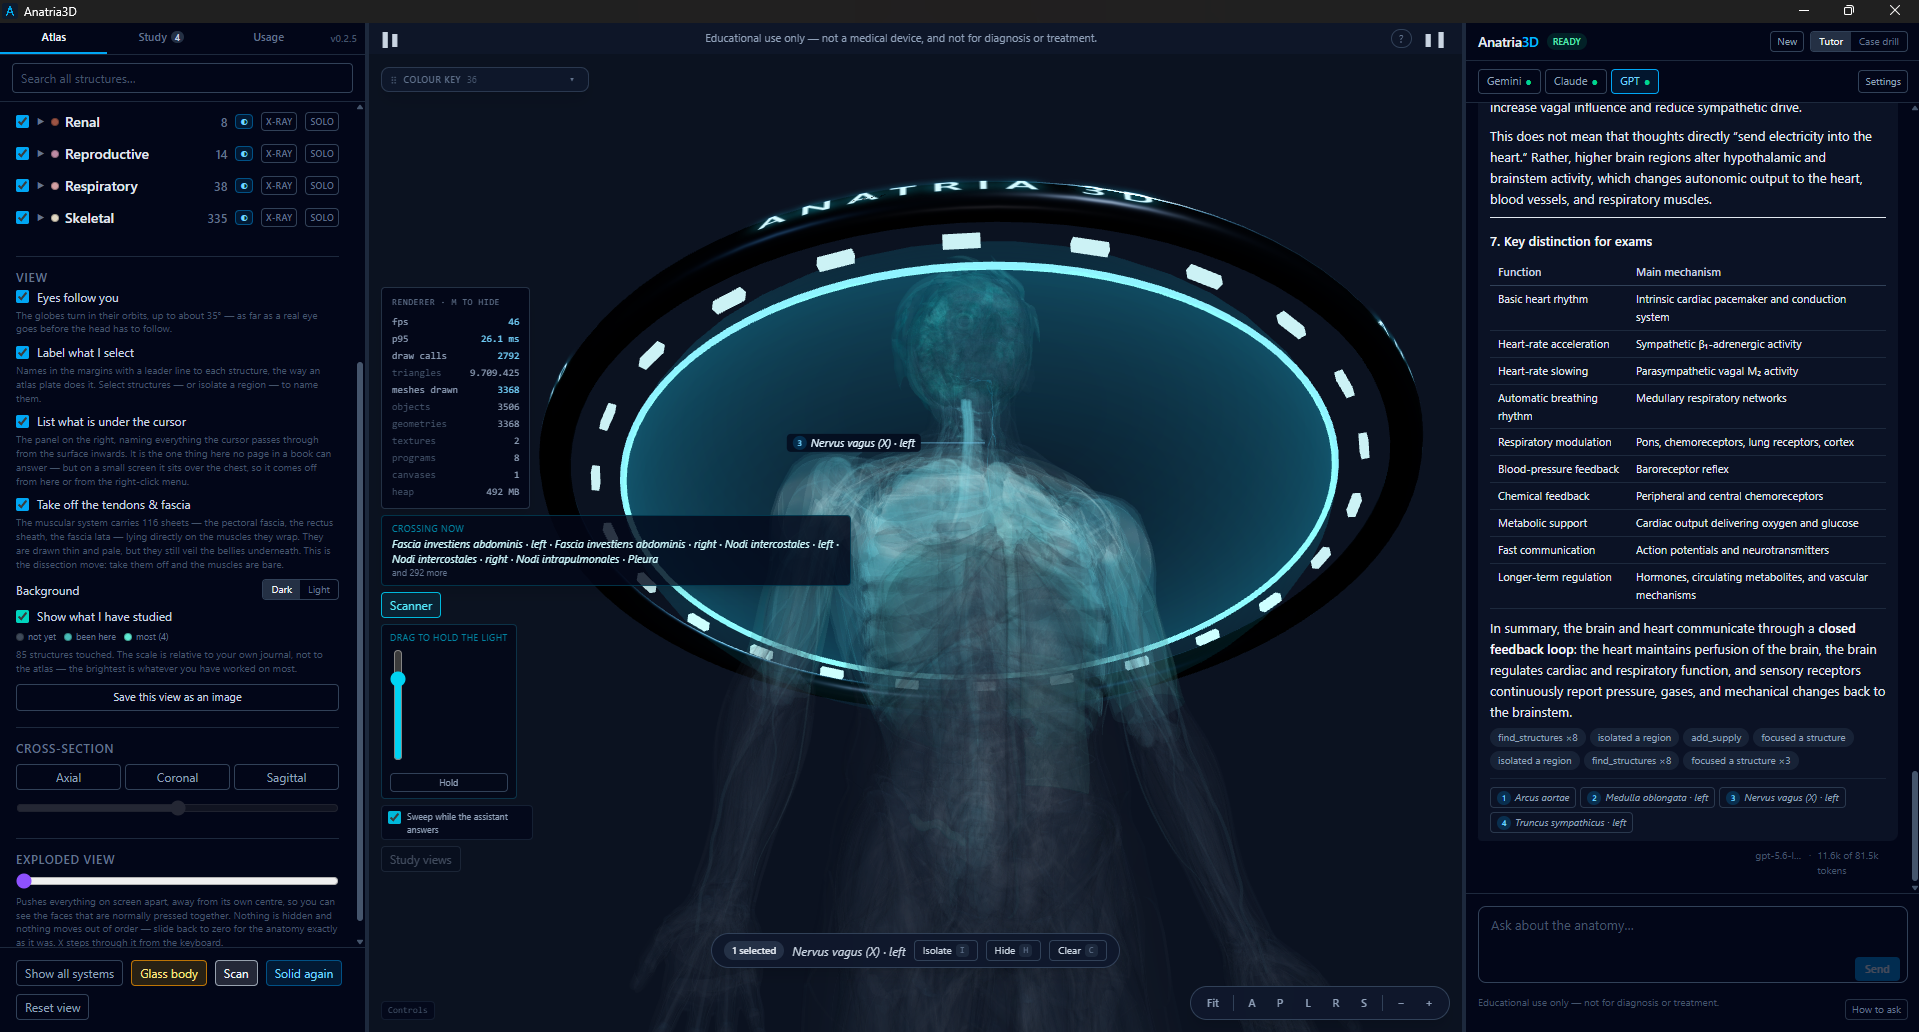Screen dimensions: 1919x1032
Task: Switch to the Study tab
Action: 160,37
